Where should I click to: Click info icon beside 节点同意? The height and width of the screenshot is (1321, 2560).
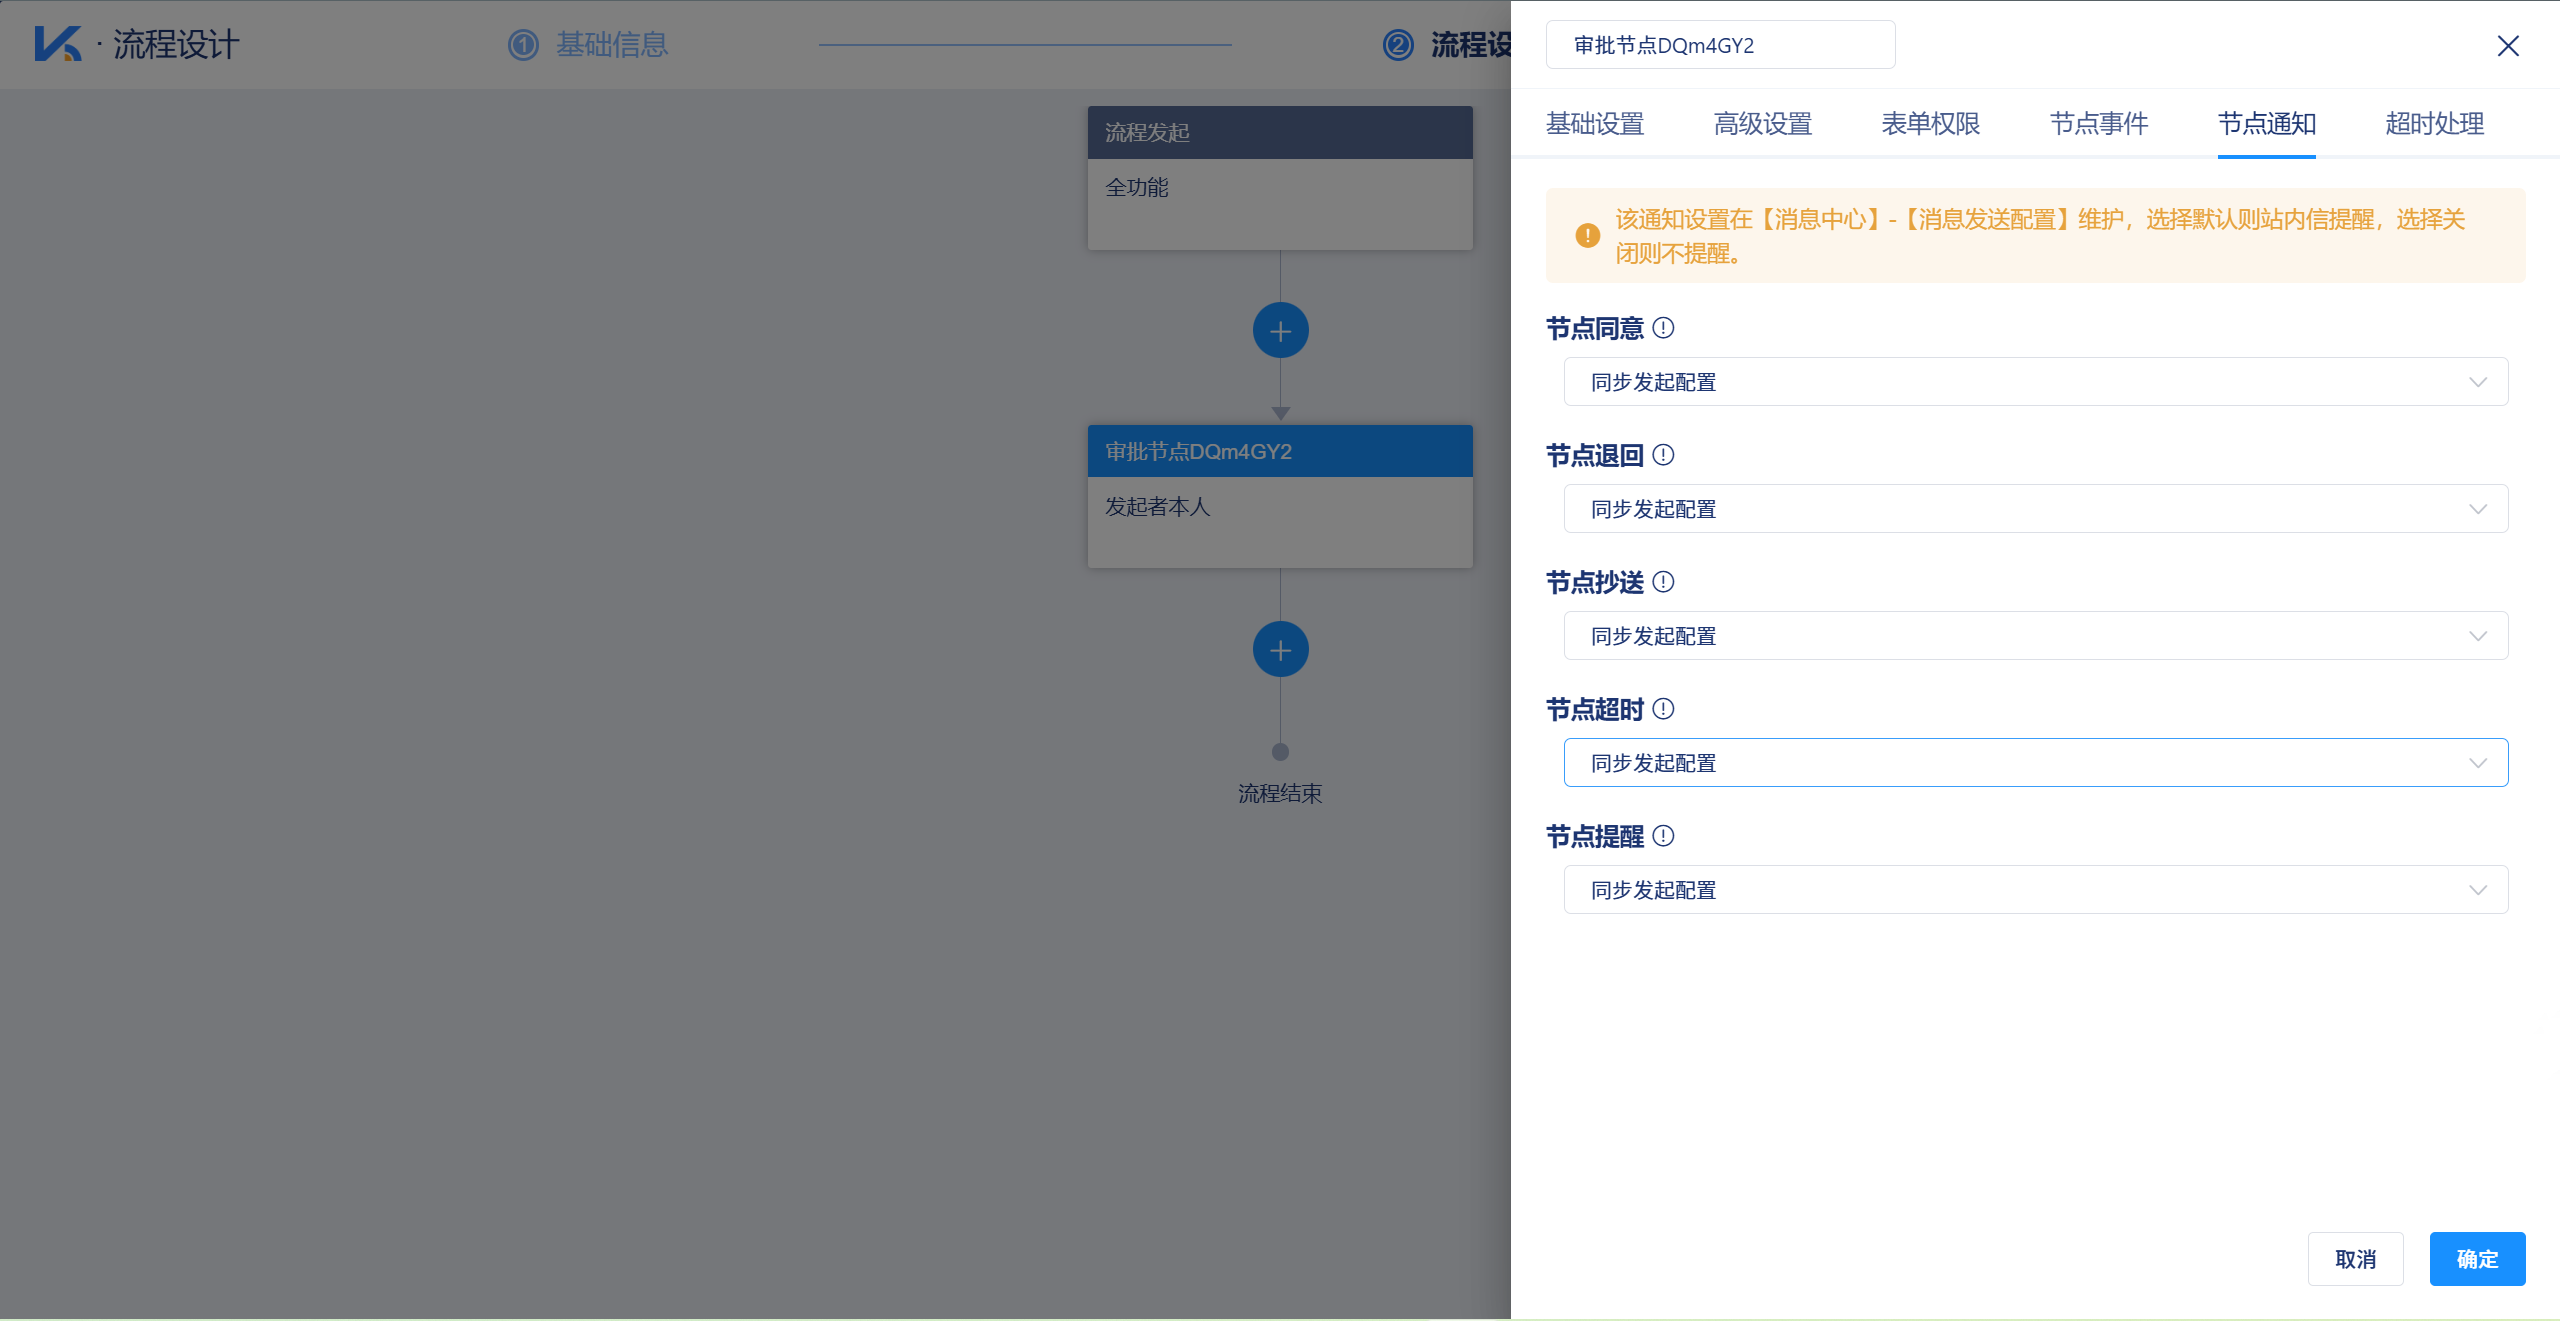(1663, 328)
